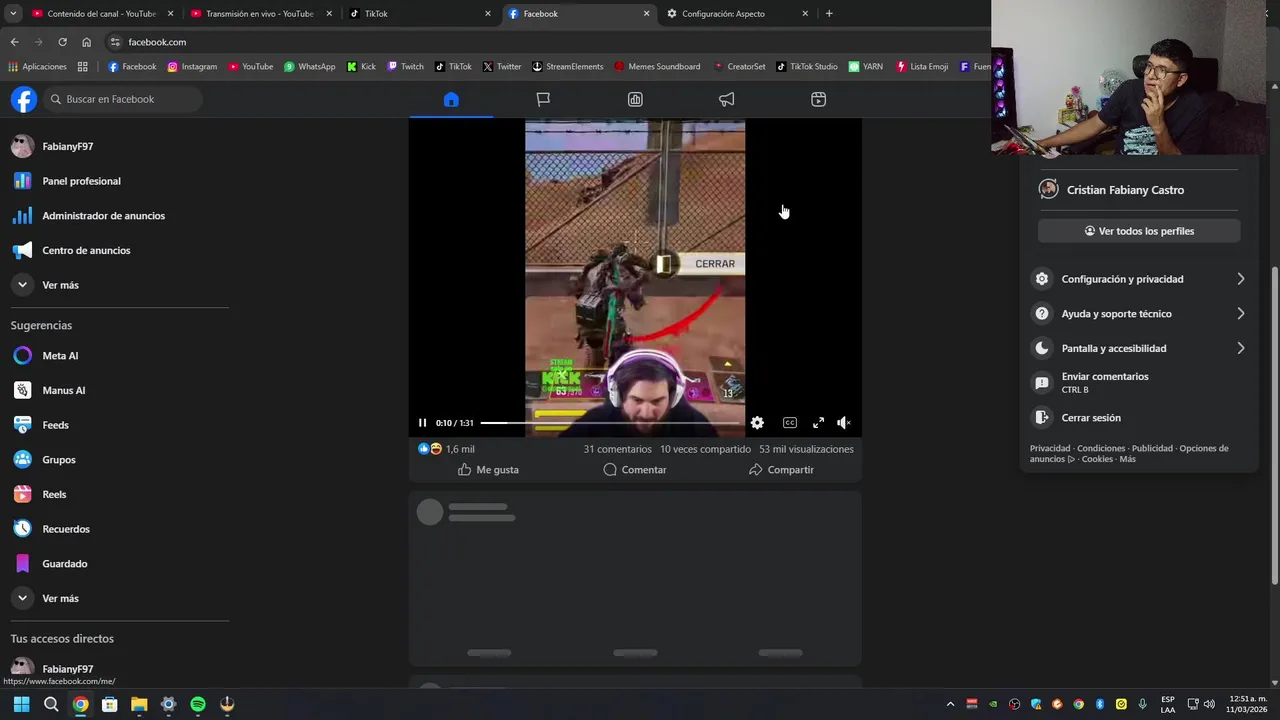Unmute the video sound
This screenshot has height=720, width=1280.
tap(844, 423)
